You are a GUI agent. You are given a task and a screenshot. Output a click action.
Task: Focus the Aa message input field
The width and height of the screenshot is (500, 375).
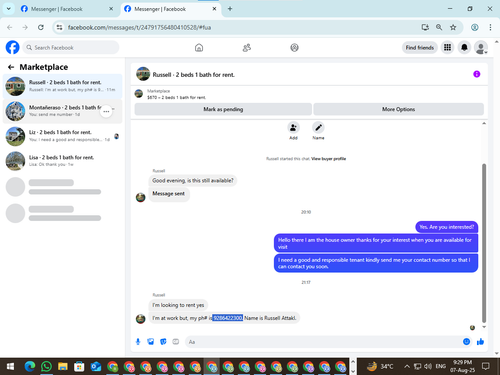click(323, 342)
